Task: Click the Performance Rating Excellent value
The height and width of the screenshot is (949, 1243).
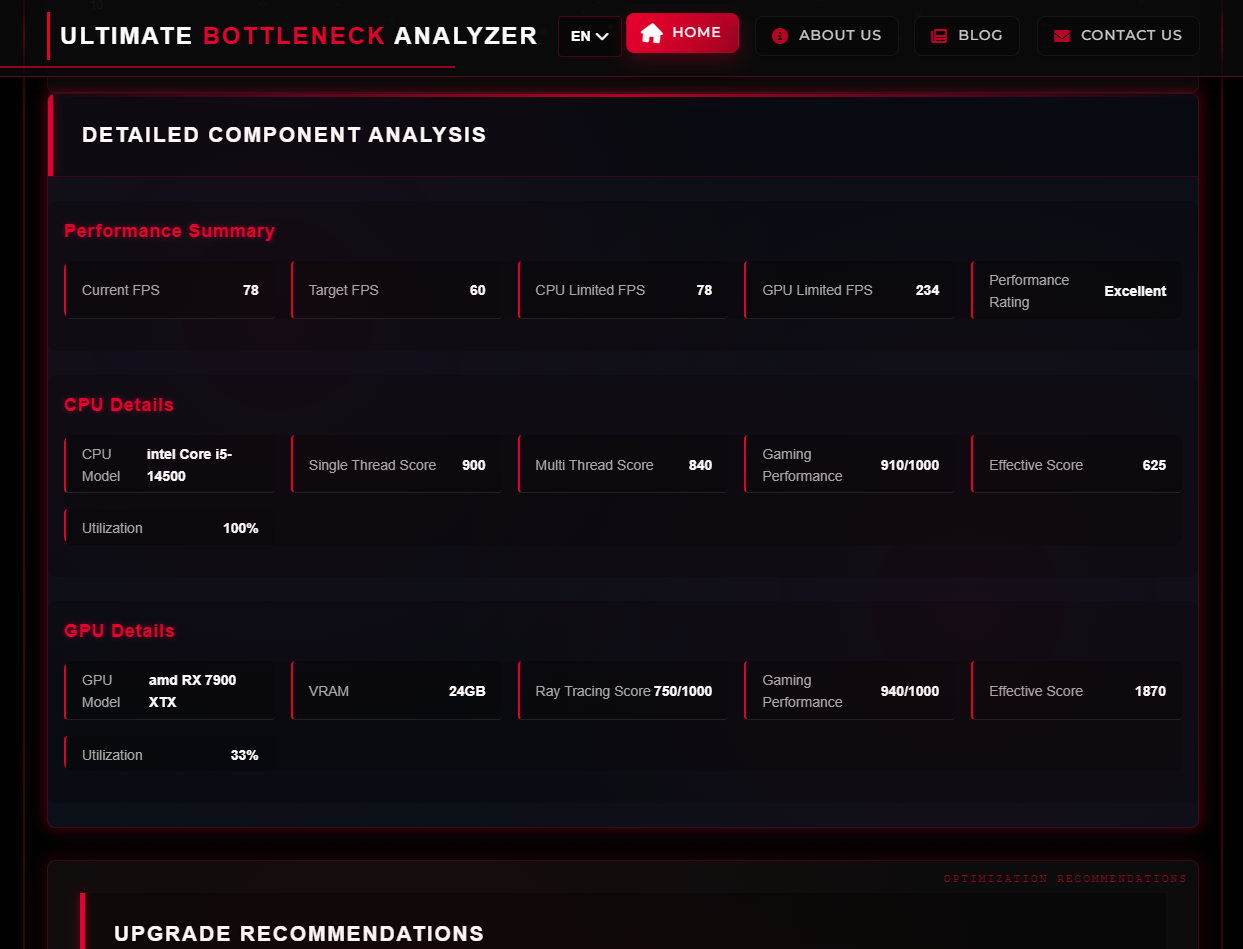Action: (x=1135, y=291)
